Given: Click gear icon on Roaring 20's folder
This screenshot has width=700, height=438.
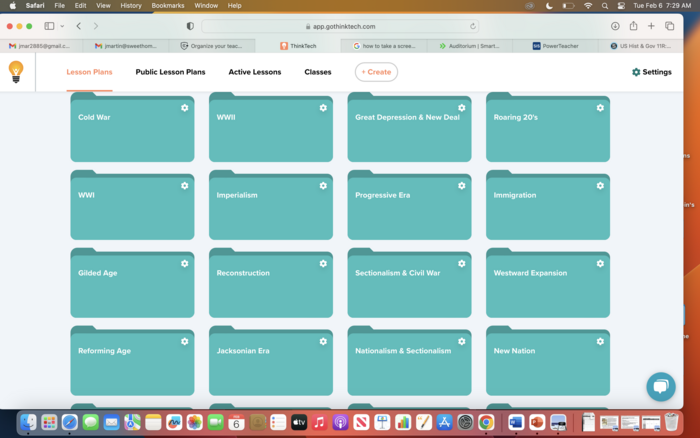Looking at the screenshot, I should click(600, 108).
